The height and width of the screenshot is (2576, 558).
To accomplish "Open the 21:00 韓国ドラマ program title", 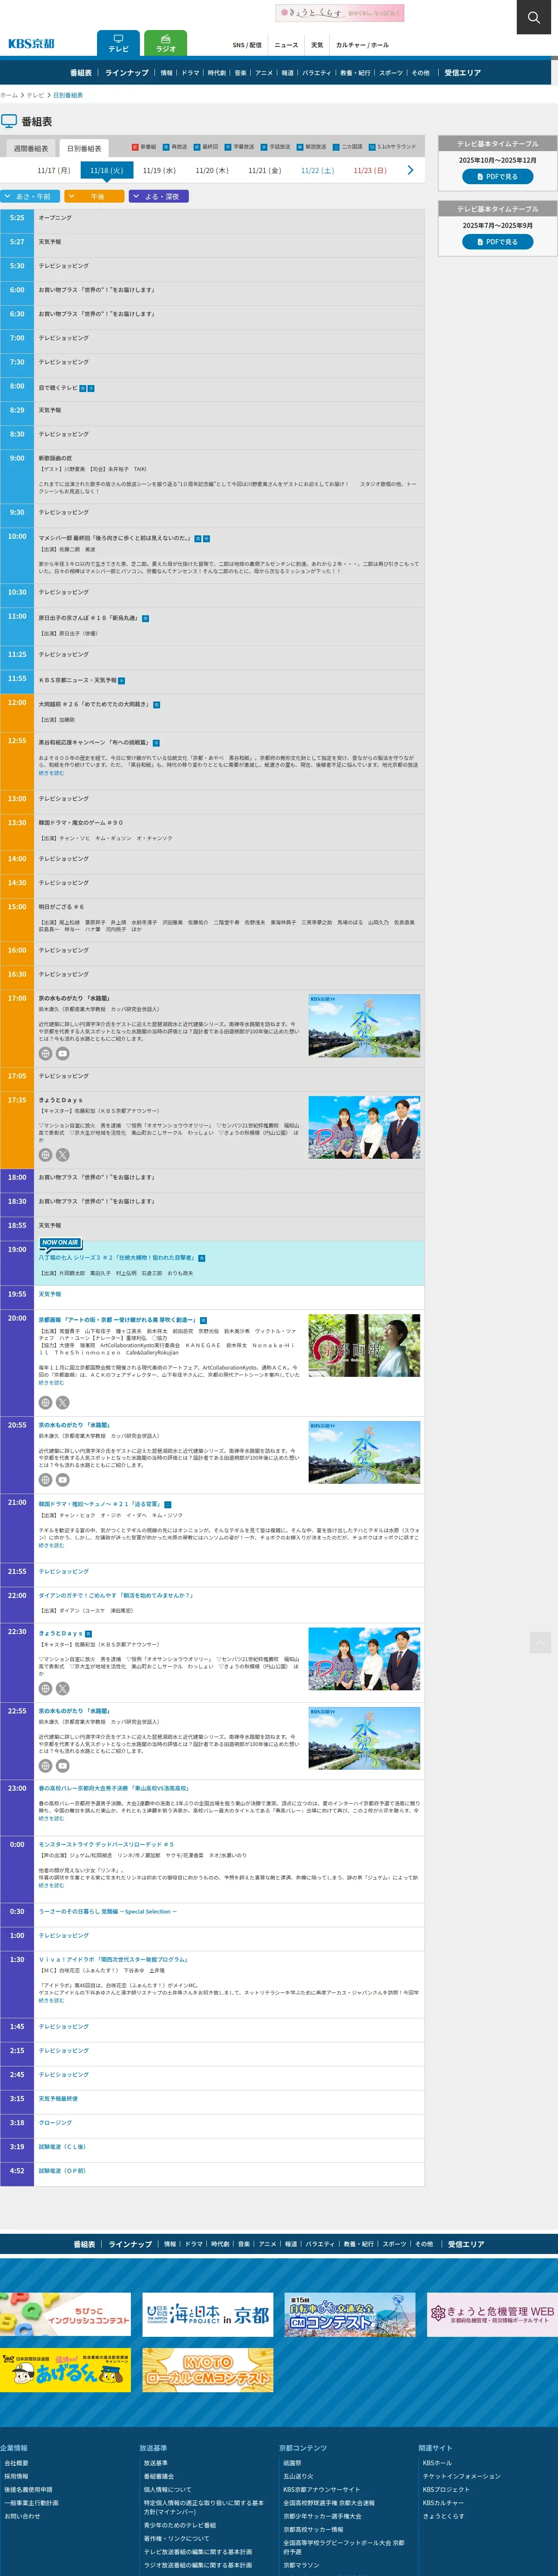I will pyautogui.click(x=100, y=1503).
